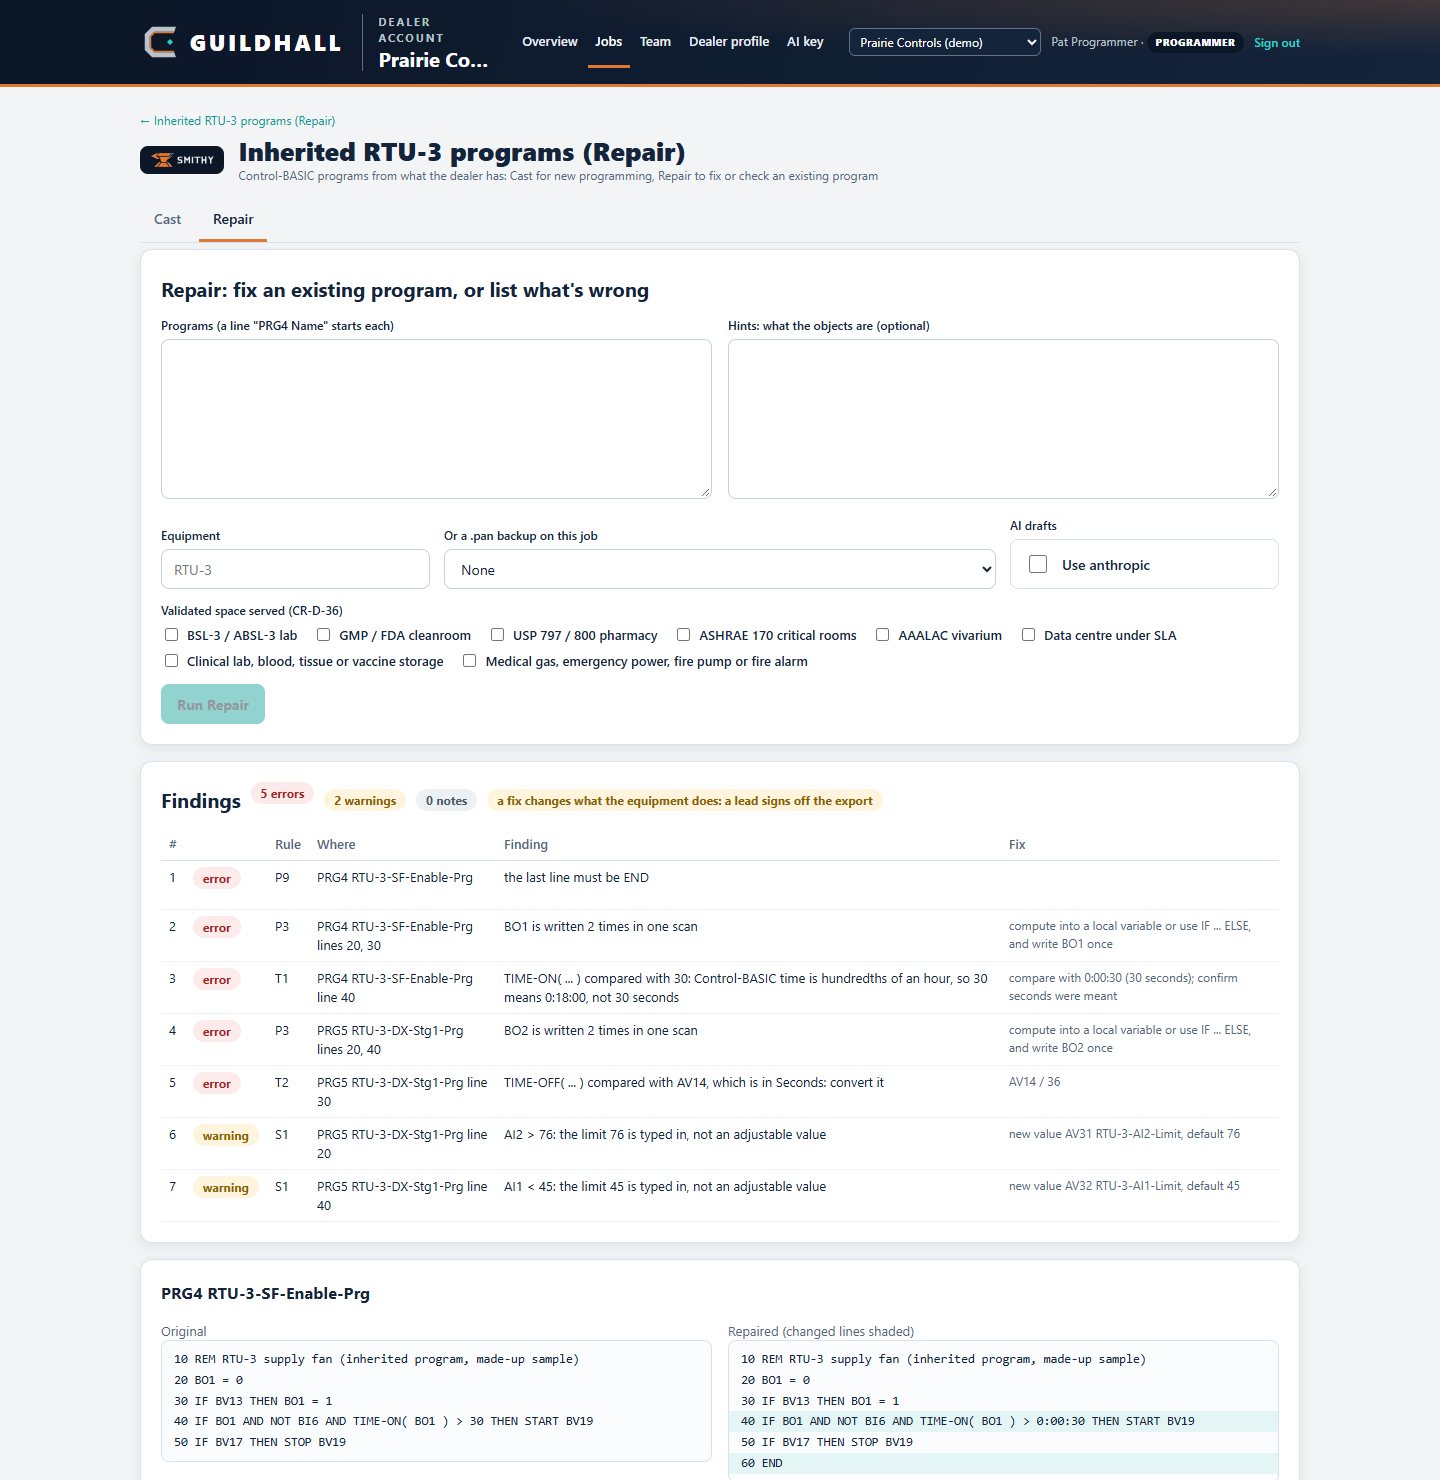The height and width of the screenshot is (1480, 1440).
Task: Click the 2 warnings badge
Action: [x=365, y=801]
